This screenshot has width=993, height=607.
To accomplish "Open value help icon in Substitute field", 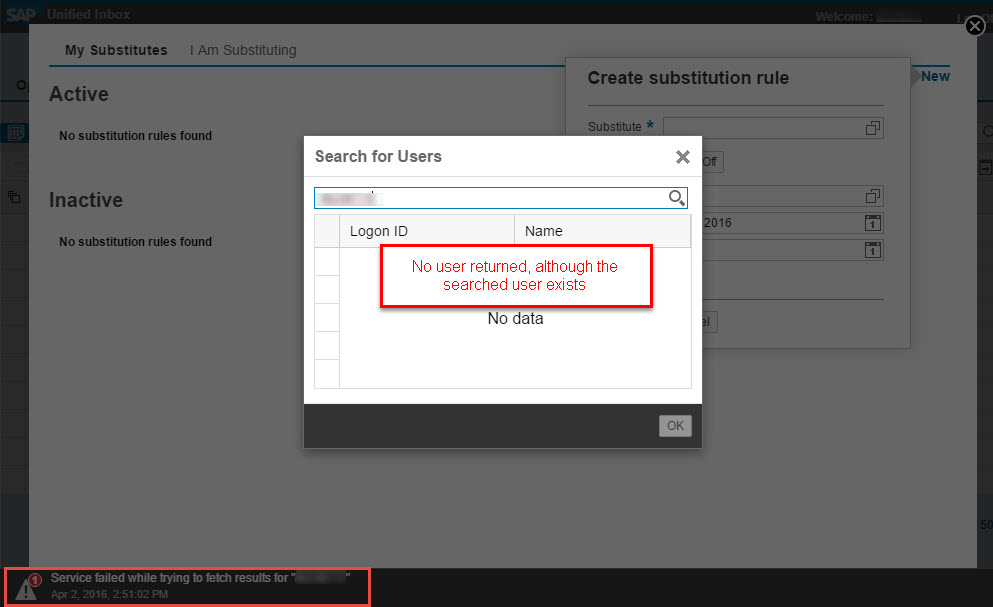I will click(x=873, y=128).
